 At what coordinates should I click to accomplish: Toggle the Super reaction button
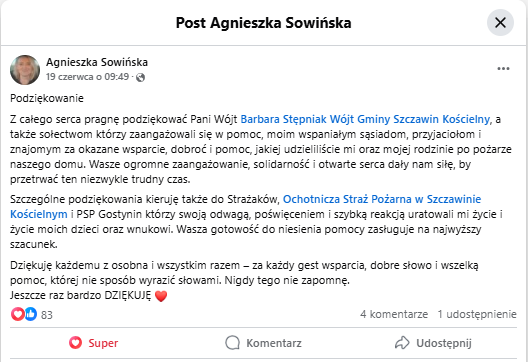94,343
